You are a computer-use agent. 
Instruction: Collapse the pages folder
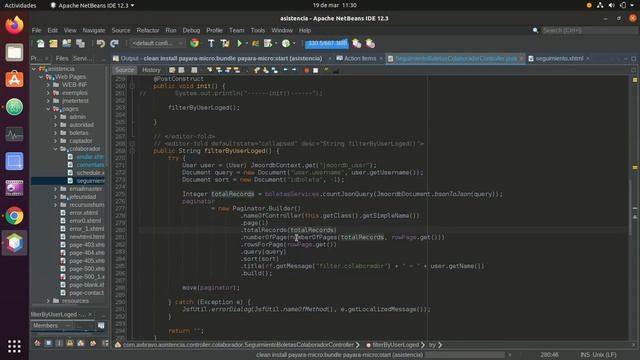[x=48, y=109]
